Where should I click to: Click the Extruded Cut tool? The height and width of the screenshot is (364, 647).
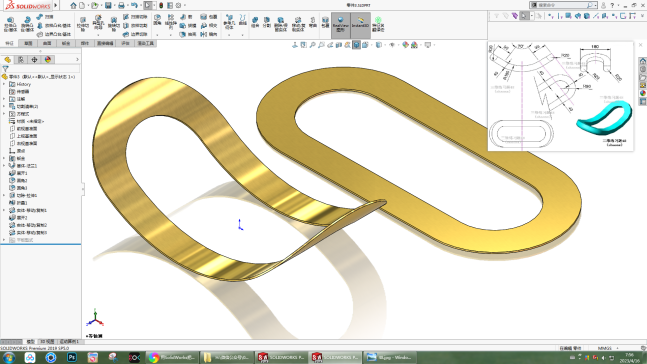[x=83, y=25]
